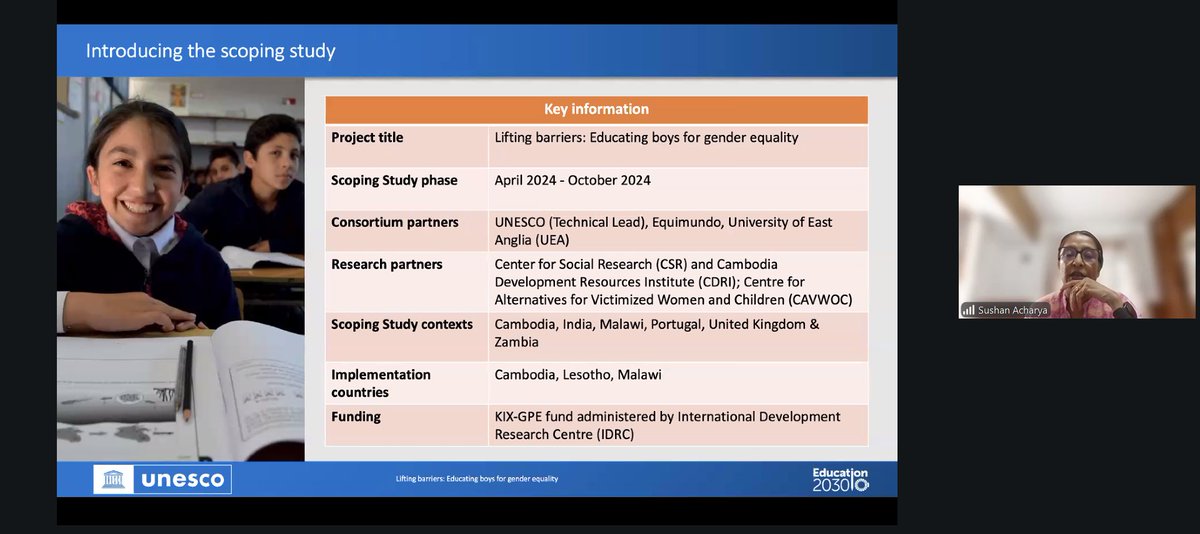Image resolution: width=1200 pixels, height=534 pixels.
Task: Click the 'Research partners' label
Action: point(386,264)
